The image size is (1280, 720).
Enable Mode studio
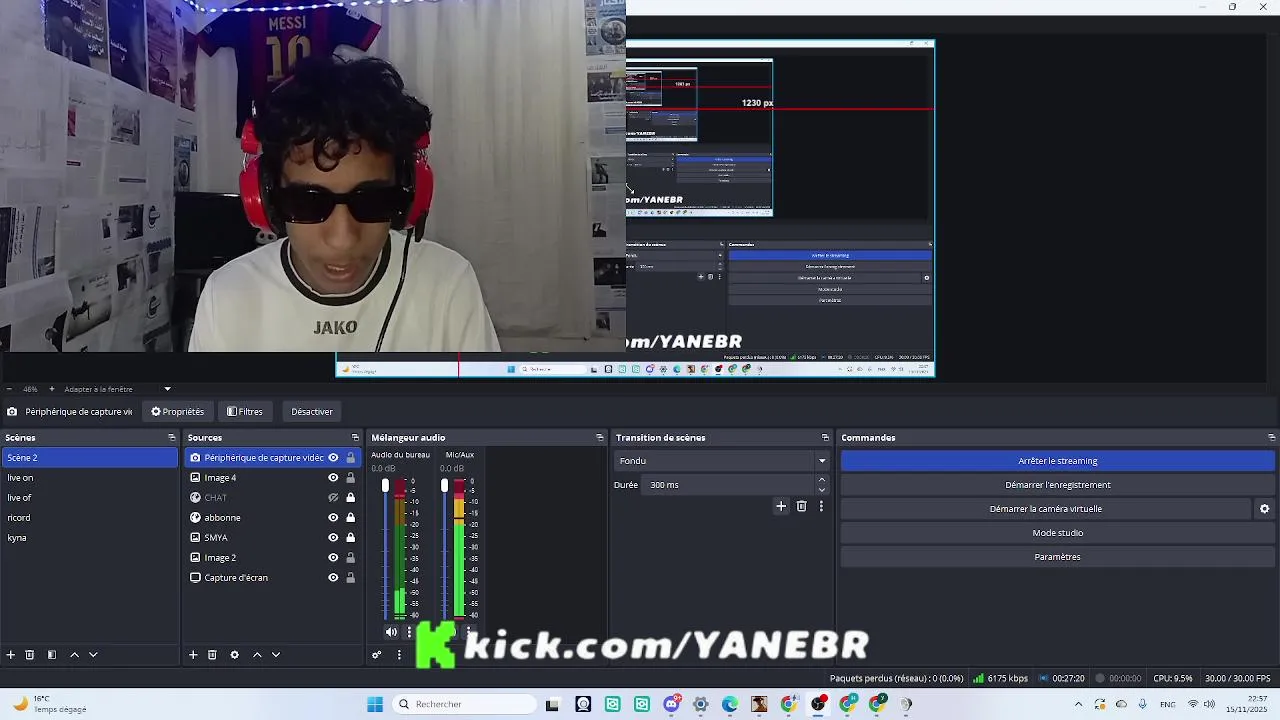click(1057, 533)
